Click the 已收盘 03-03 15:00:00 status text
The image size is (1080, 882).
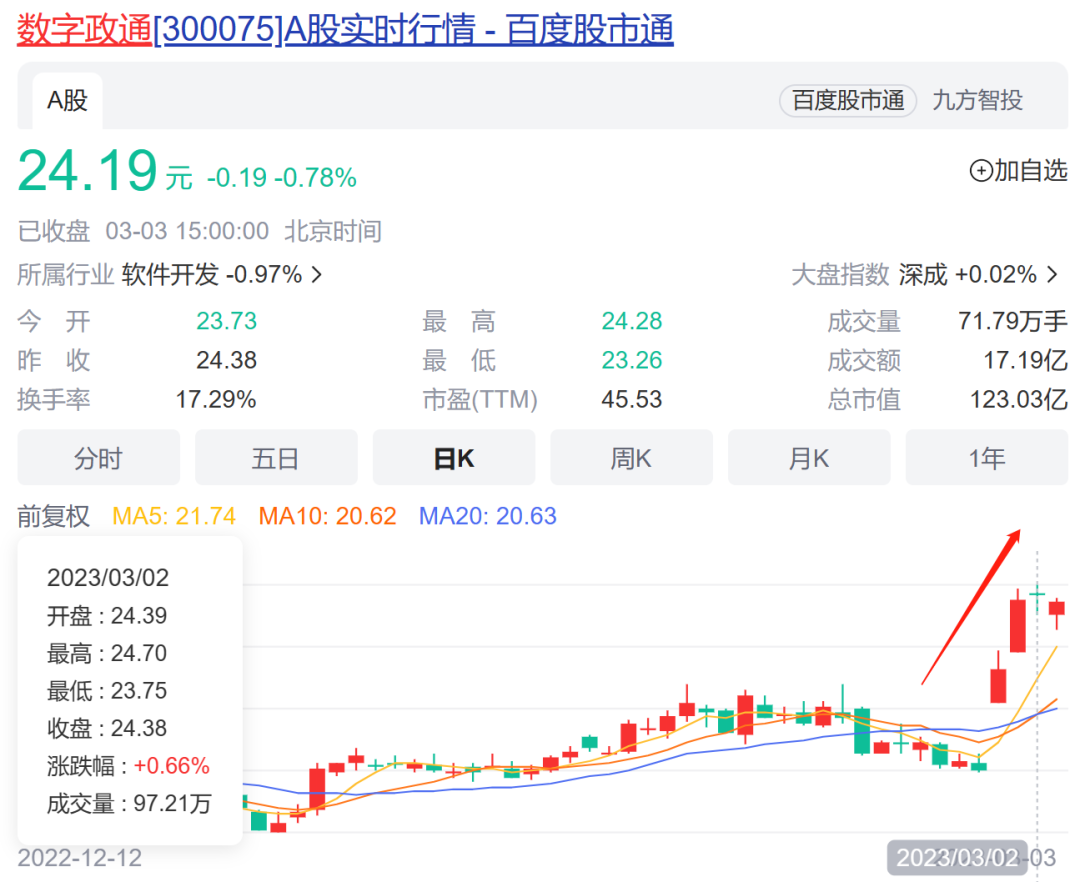[143, 231]
